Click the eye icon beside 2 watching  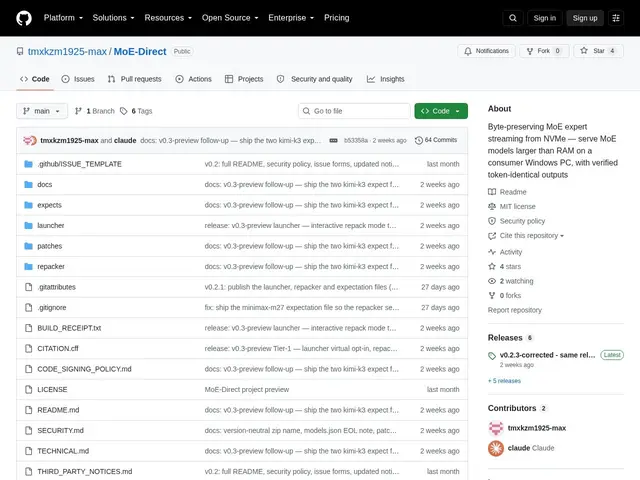[492, 281]
